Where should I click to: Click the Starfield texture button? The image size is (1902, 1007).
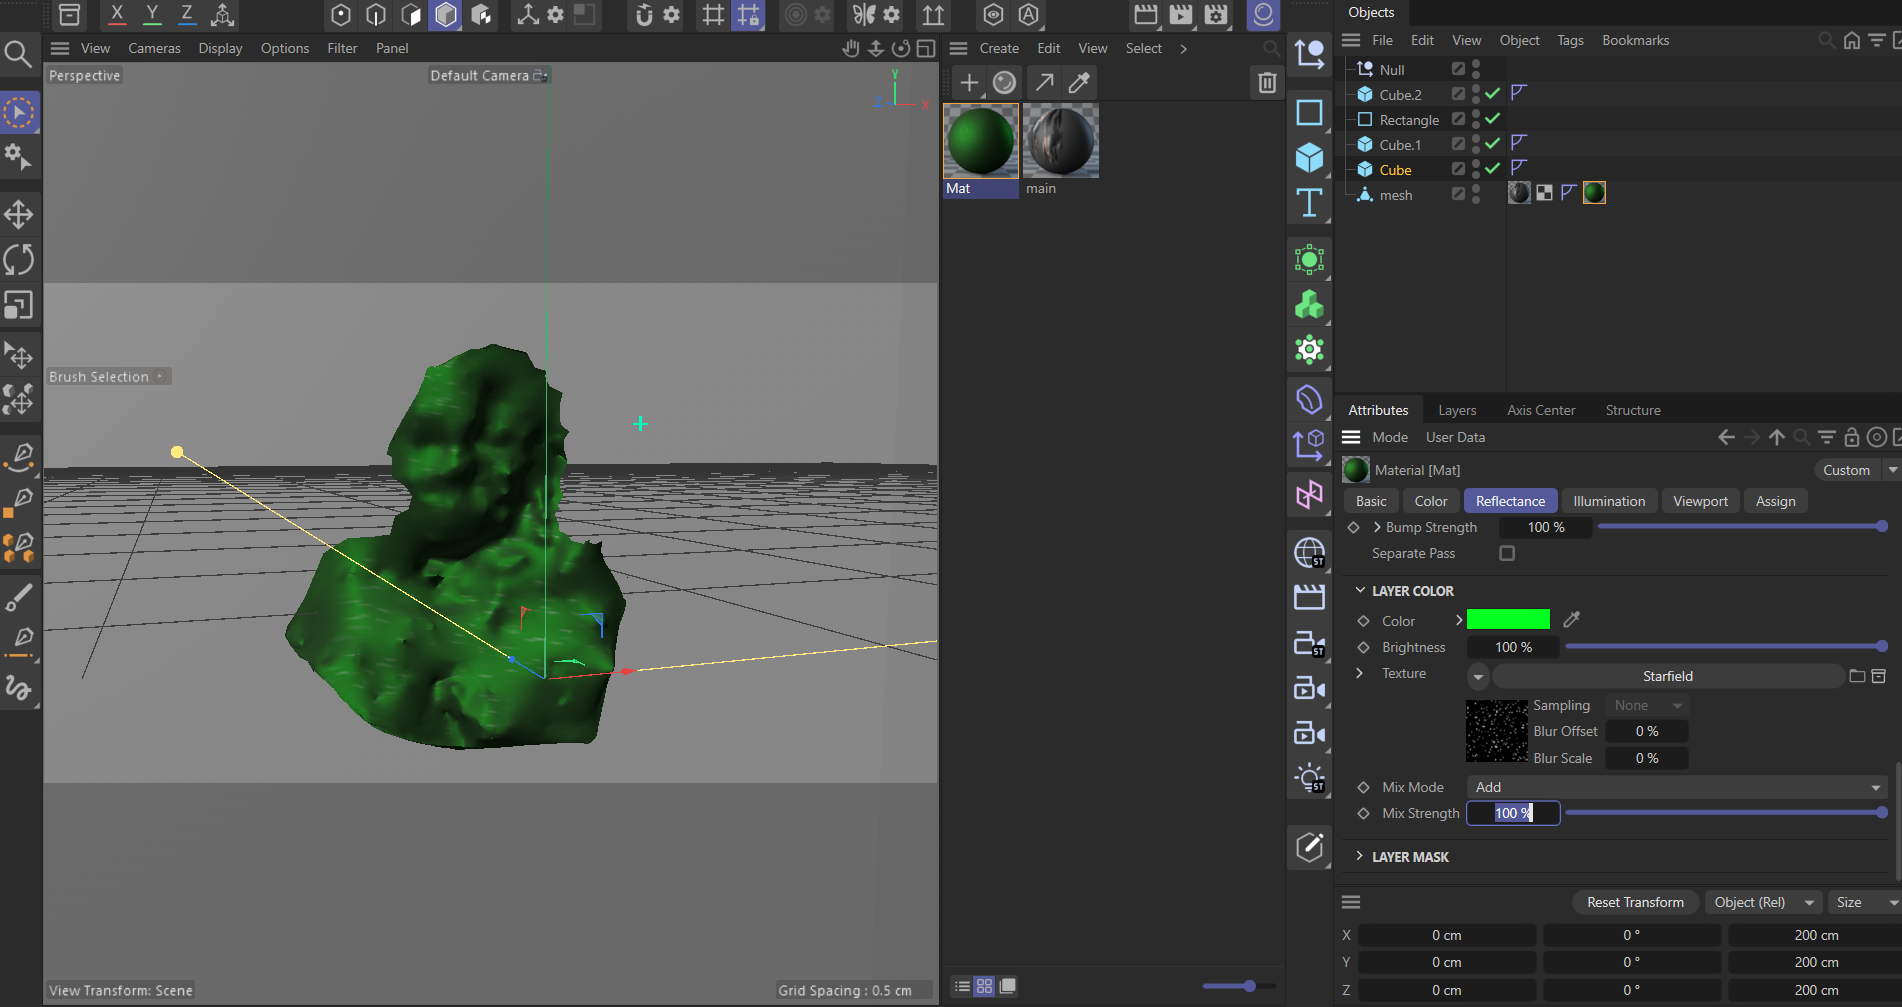click(x=1667, y=676)
